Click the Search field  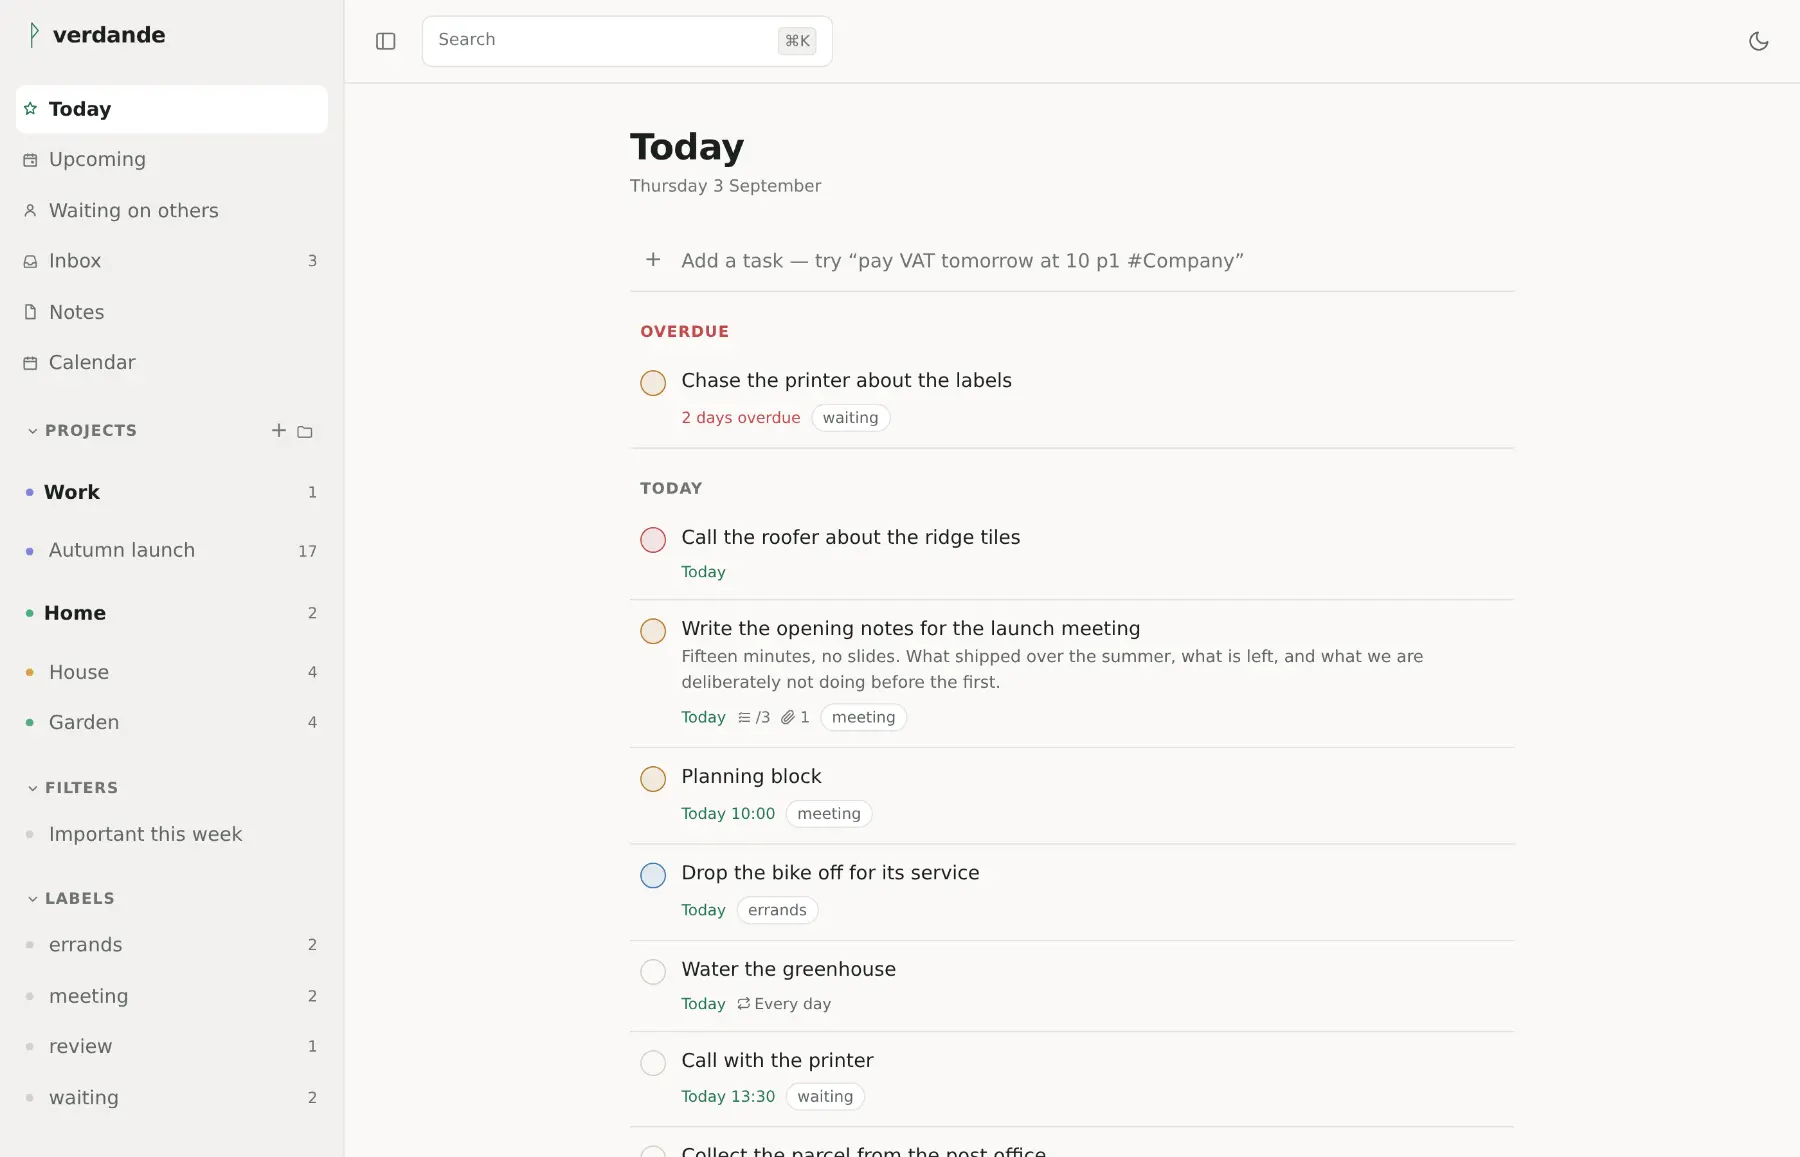click(627, 41)
